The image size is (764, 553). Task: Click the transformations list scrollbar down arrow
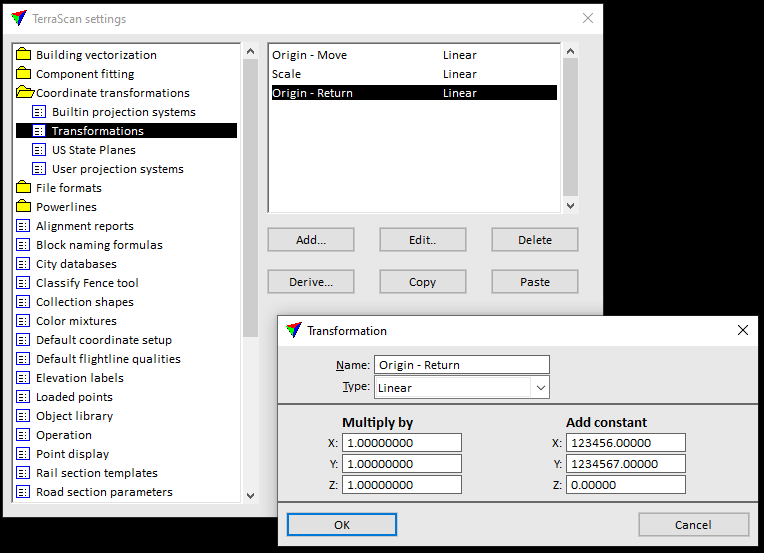pyautogui.click(x=570, y=205)
